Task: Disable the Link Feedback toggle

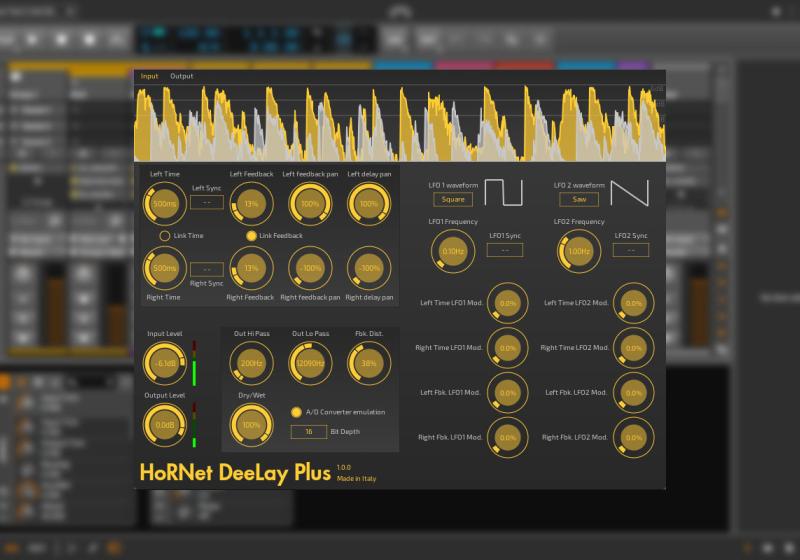Action: 251,236
